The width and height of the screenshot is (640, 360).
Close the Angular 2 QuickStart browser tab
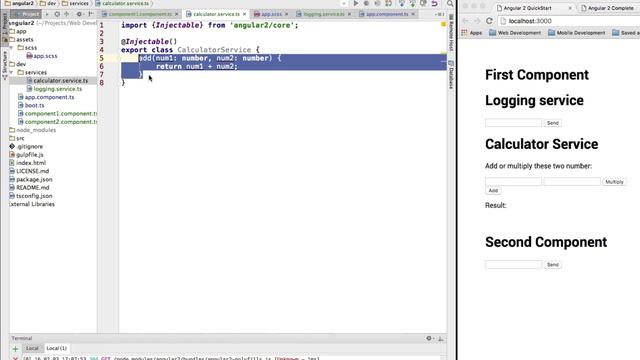coord(570,8)
